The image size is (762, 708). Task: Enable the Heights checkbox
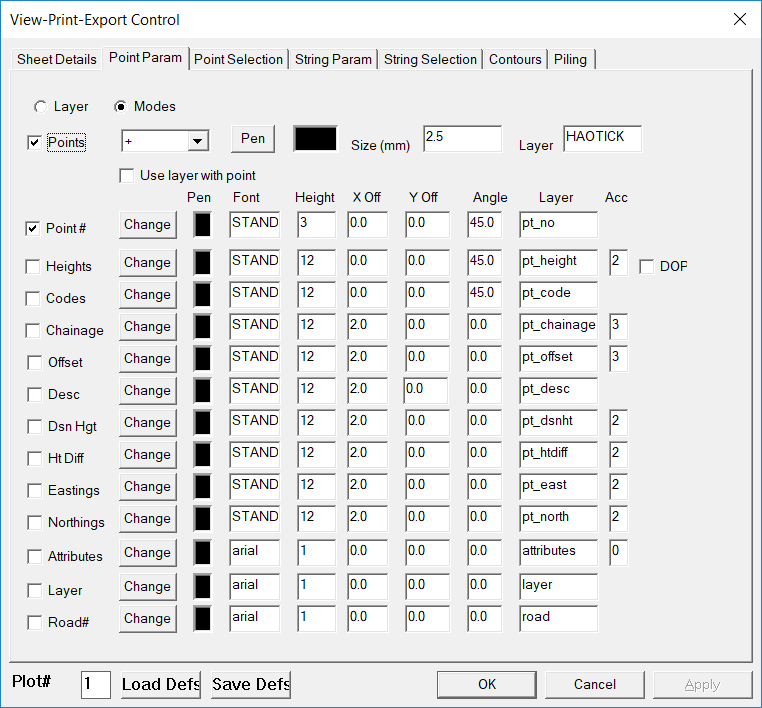34,266
